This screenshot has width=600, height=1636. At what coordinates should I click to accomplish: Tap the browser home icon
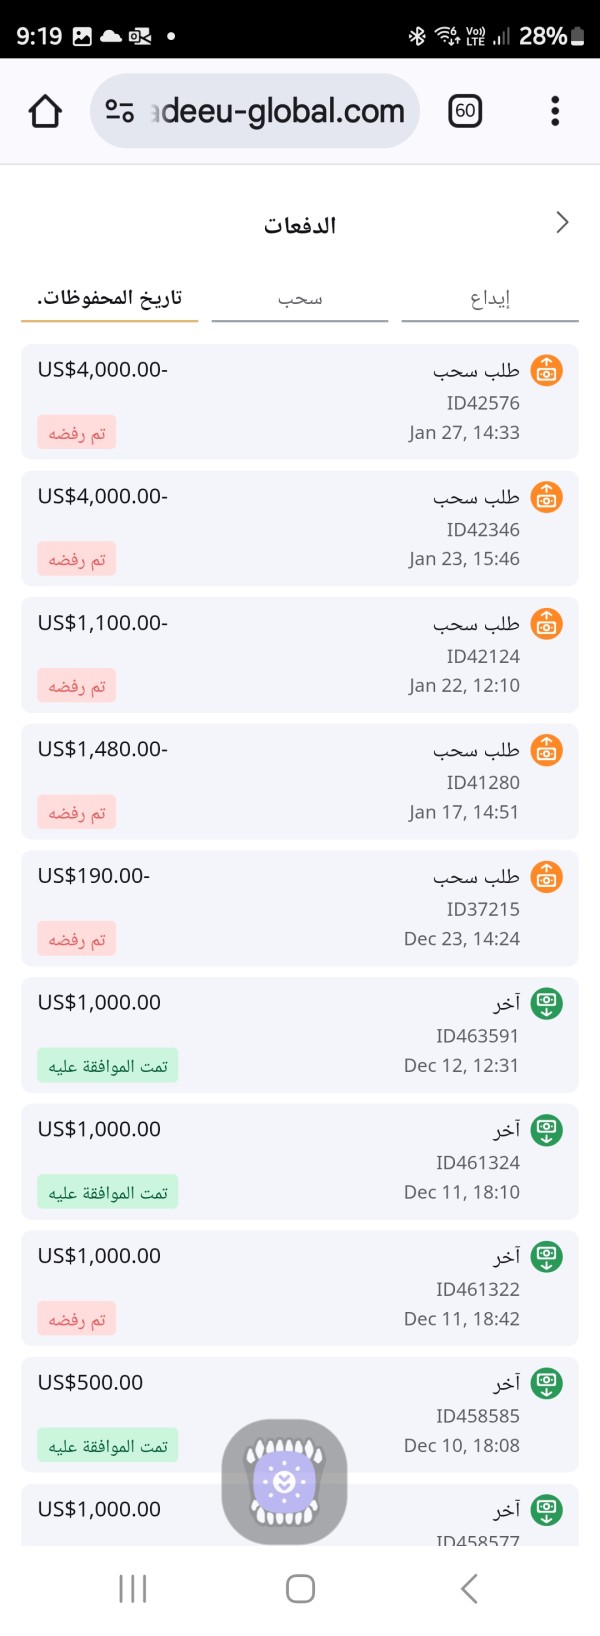coord(45,111)
